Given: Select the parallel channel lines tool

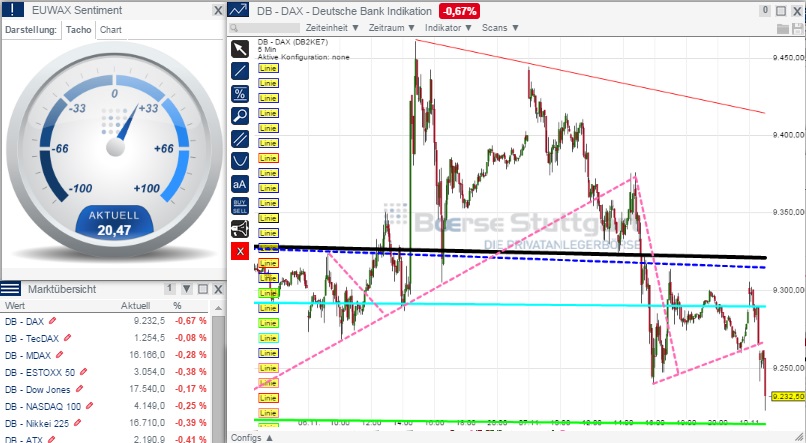Looking at the screenshot, I should coord(240,139).
